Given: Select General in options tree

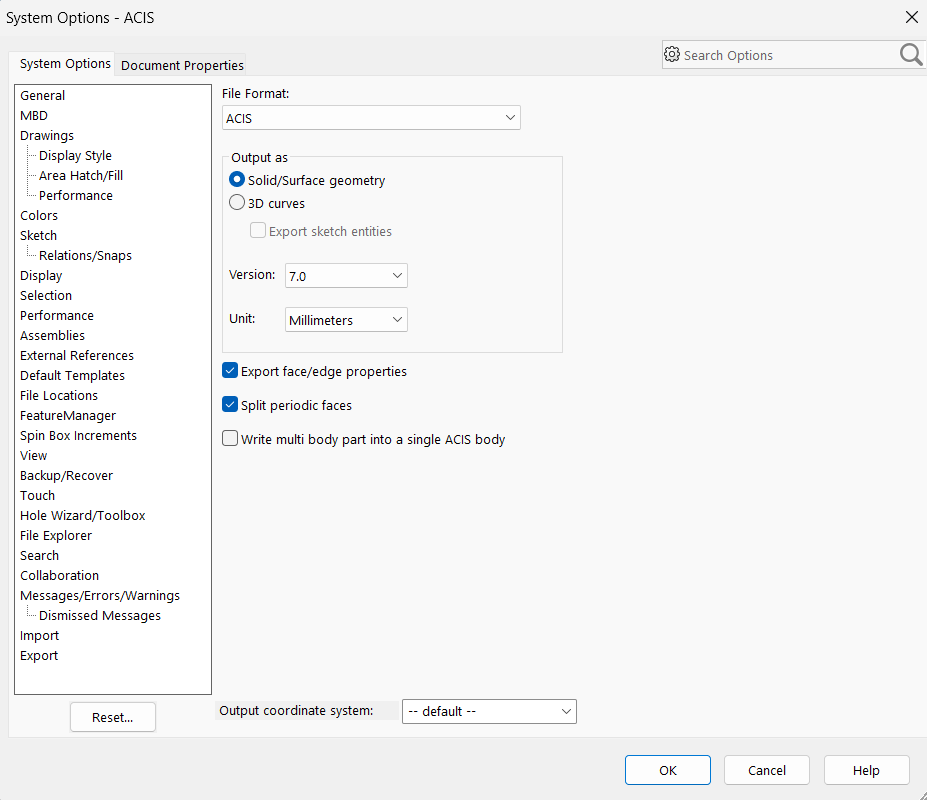Looking at the screenshot, I should pyautogui.click(x=43, y=95).
